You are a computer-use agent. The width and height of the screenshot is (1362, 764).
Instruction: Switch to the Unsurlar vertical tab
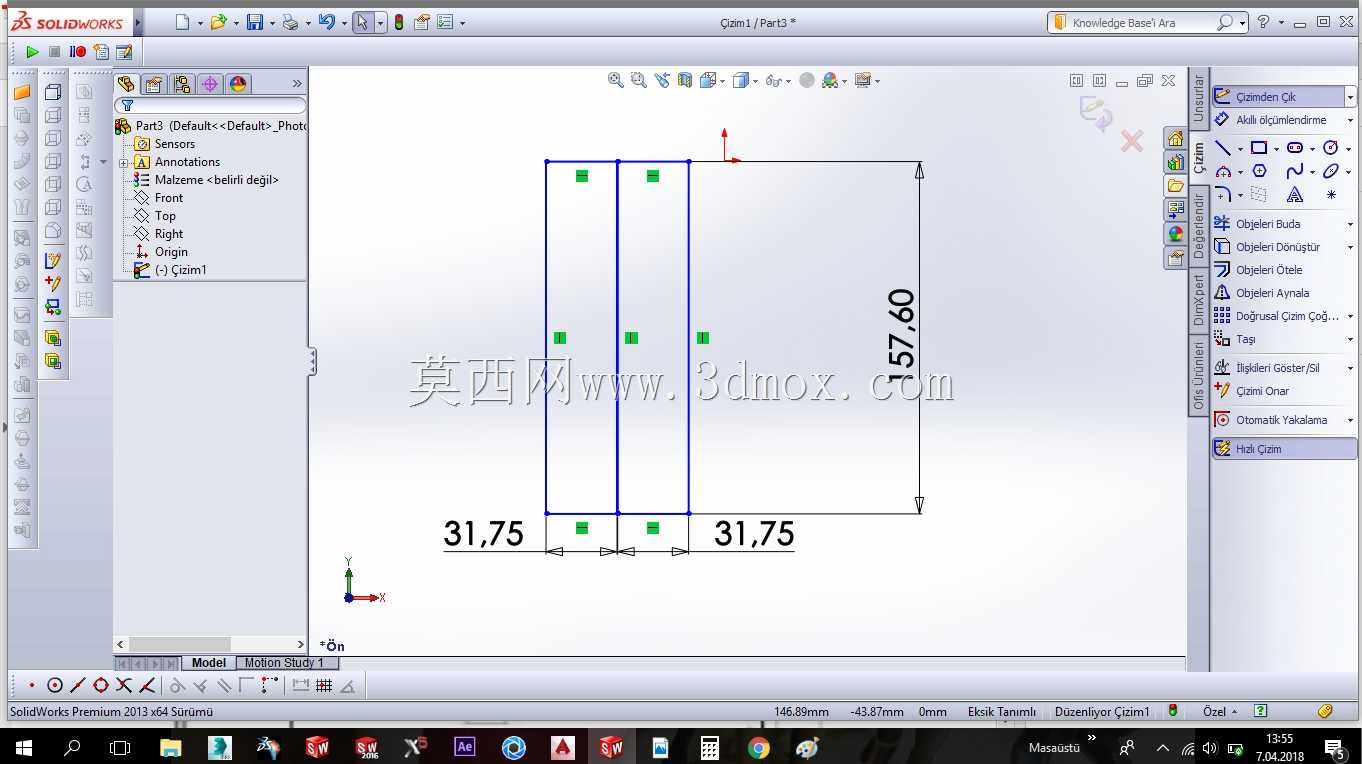pyautogui.click(x=1198, y=99)
